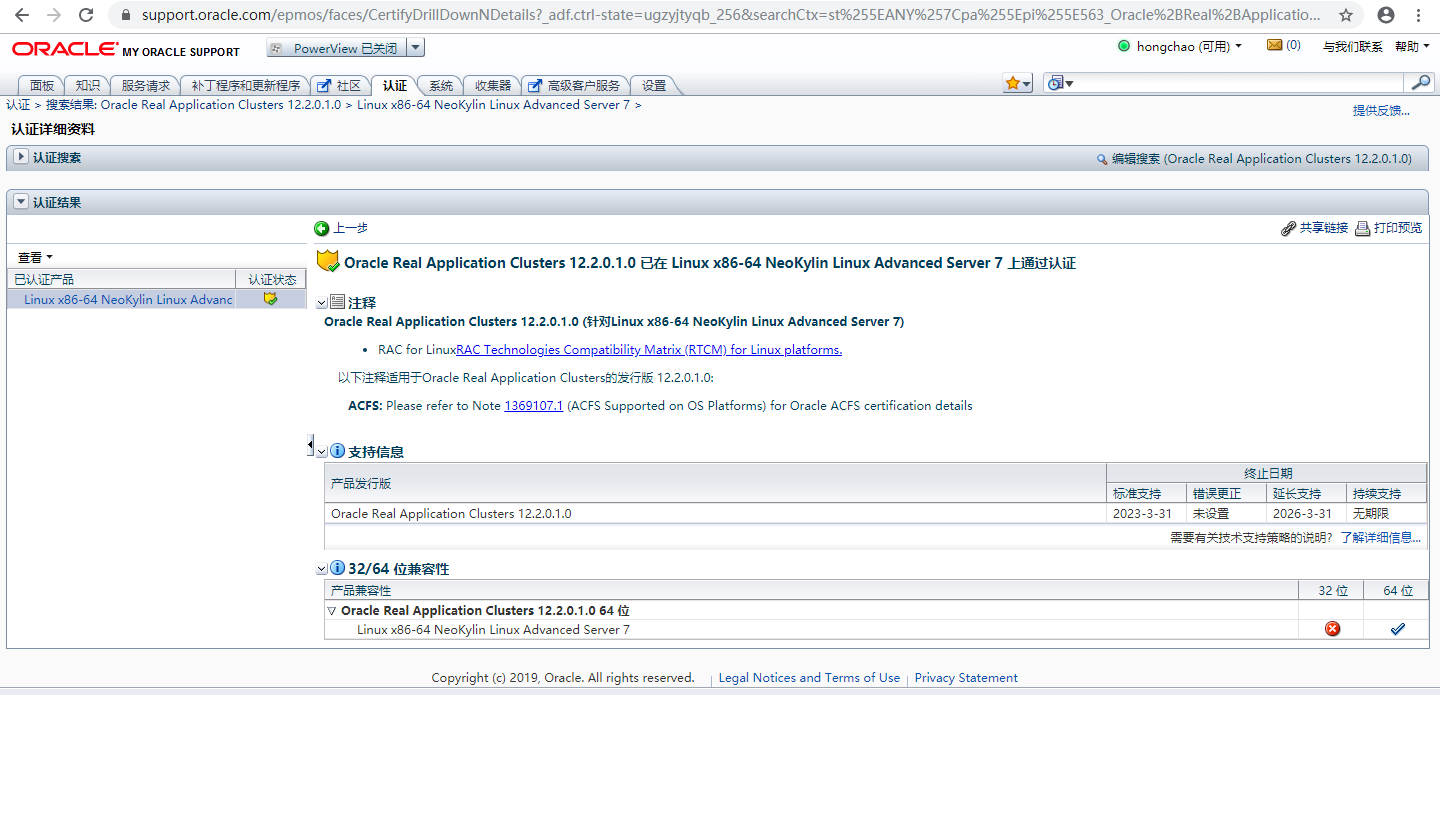The height and width of the screenshot is (823, 1440).
Task: Open the 服务请求 tab
Action: pyautogui.click(x=146, y=86)
